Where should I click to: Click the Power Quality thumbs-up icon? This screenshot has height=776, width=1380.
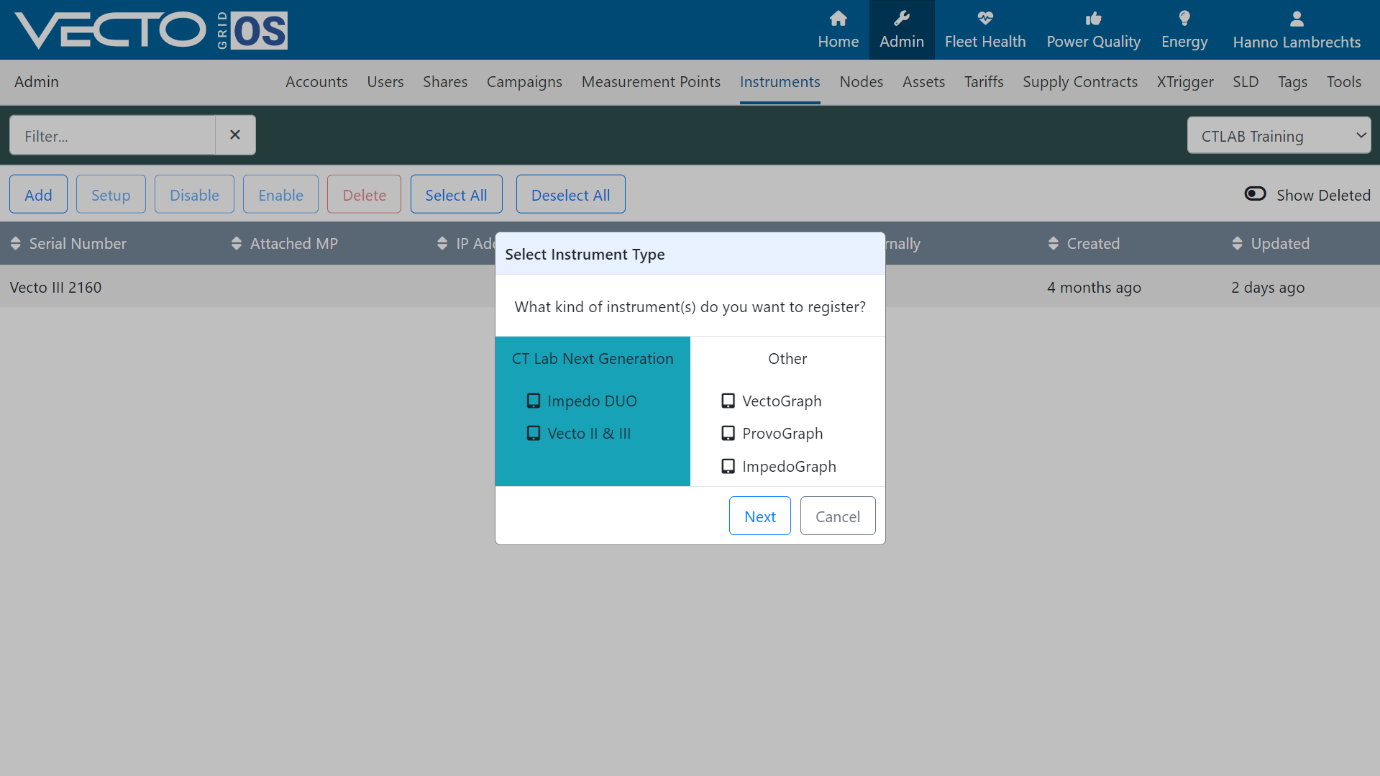(x=1093, y=18)
